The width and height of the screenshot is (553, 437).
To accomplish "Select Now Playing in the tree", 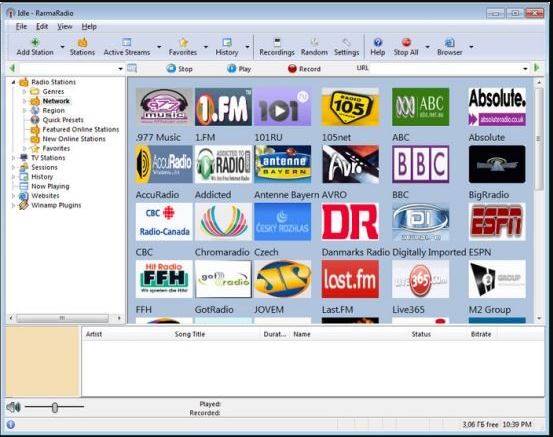I will (x=50, y=186).
